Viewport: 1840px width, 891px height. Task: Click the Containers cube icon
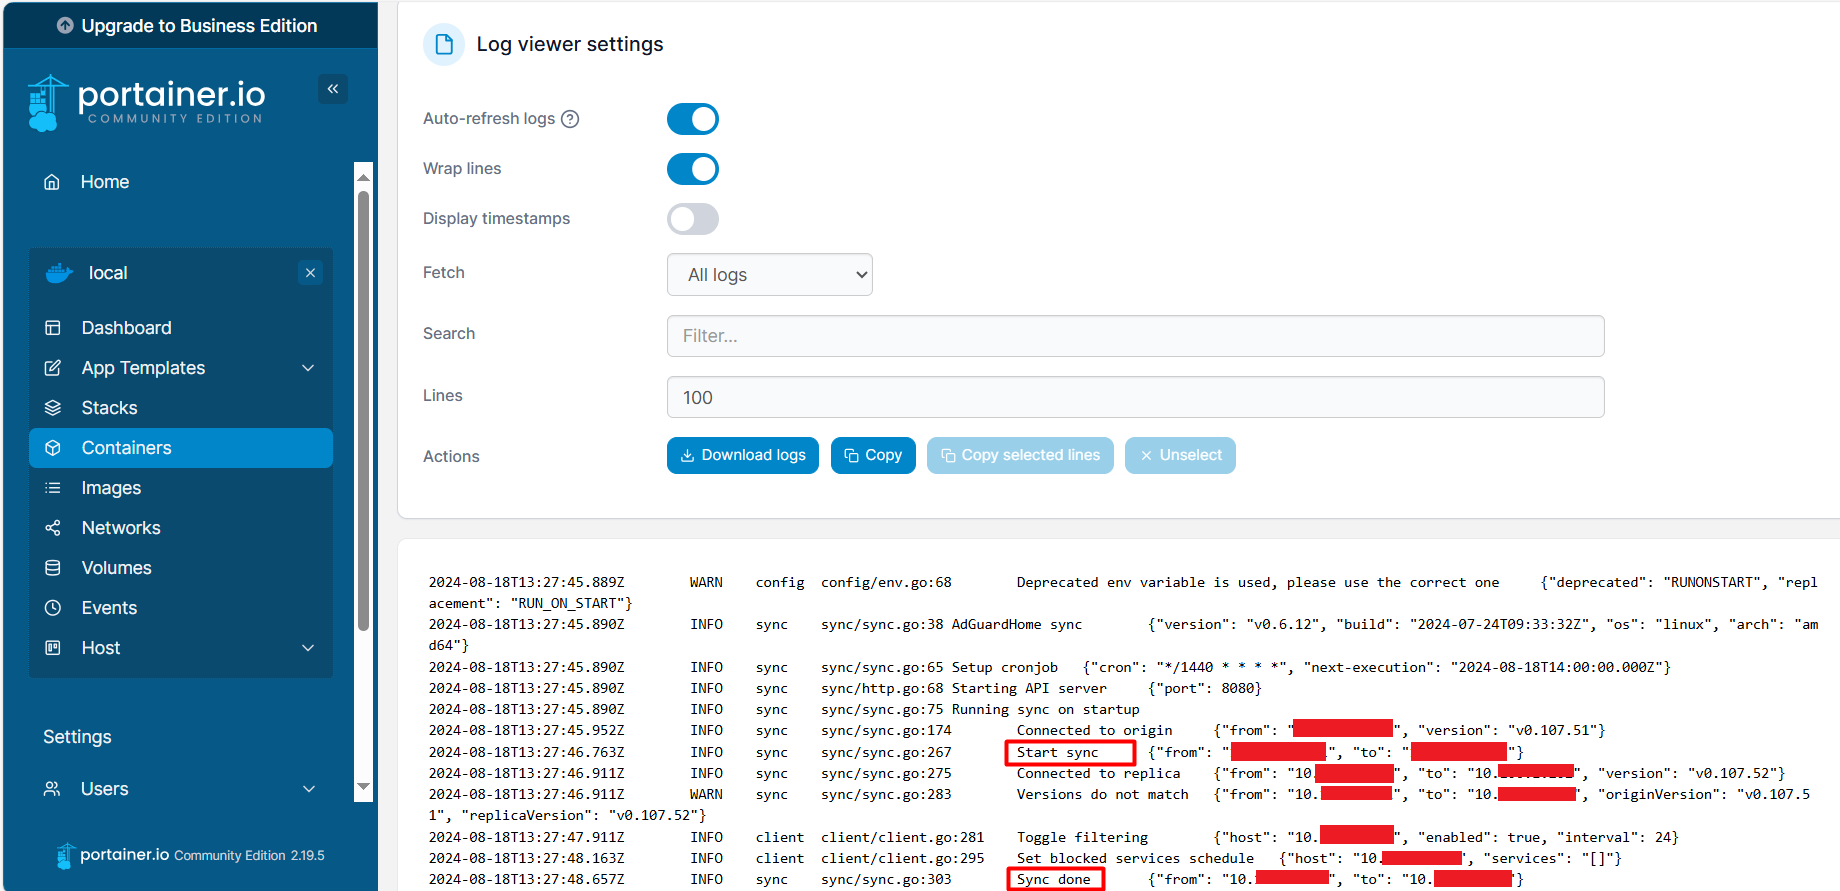click(53, 448)
